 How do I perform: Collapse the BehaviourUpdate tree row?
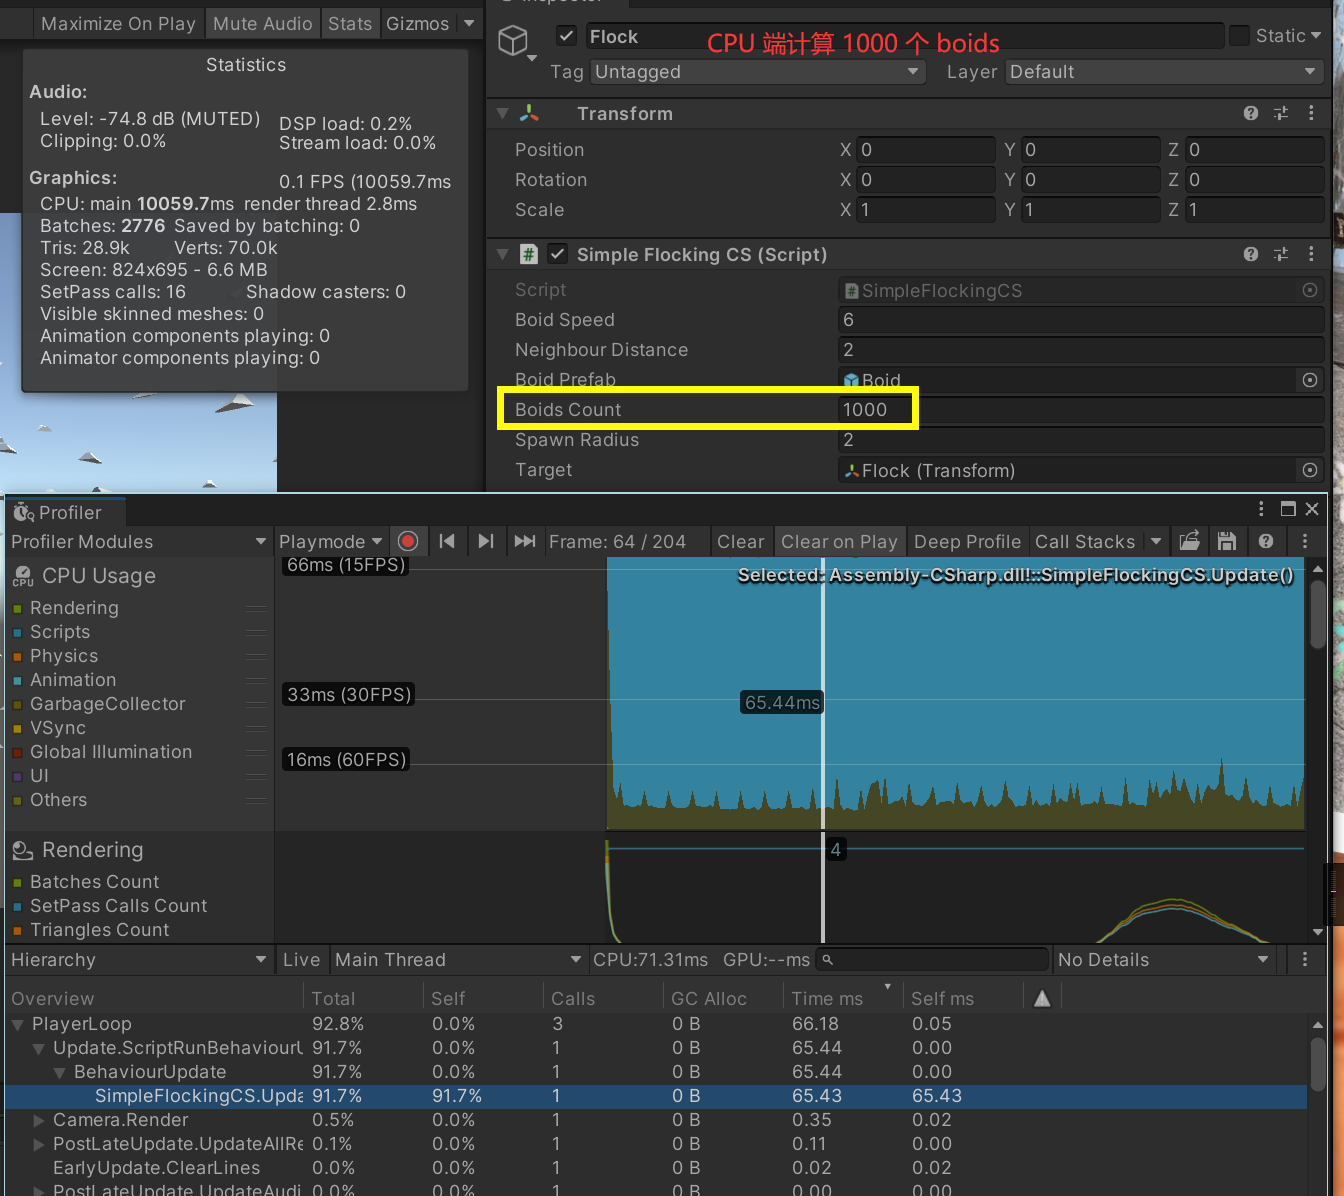[60, 1072]
